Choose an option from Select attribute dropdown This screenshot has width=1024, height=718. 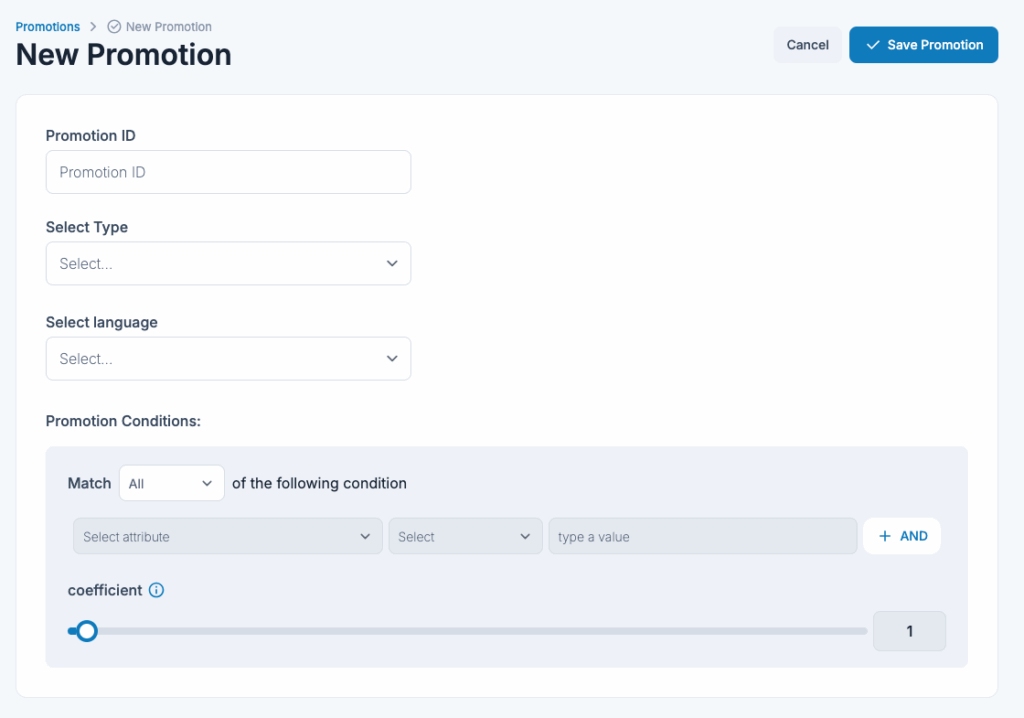227,537
